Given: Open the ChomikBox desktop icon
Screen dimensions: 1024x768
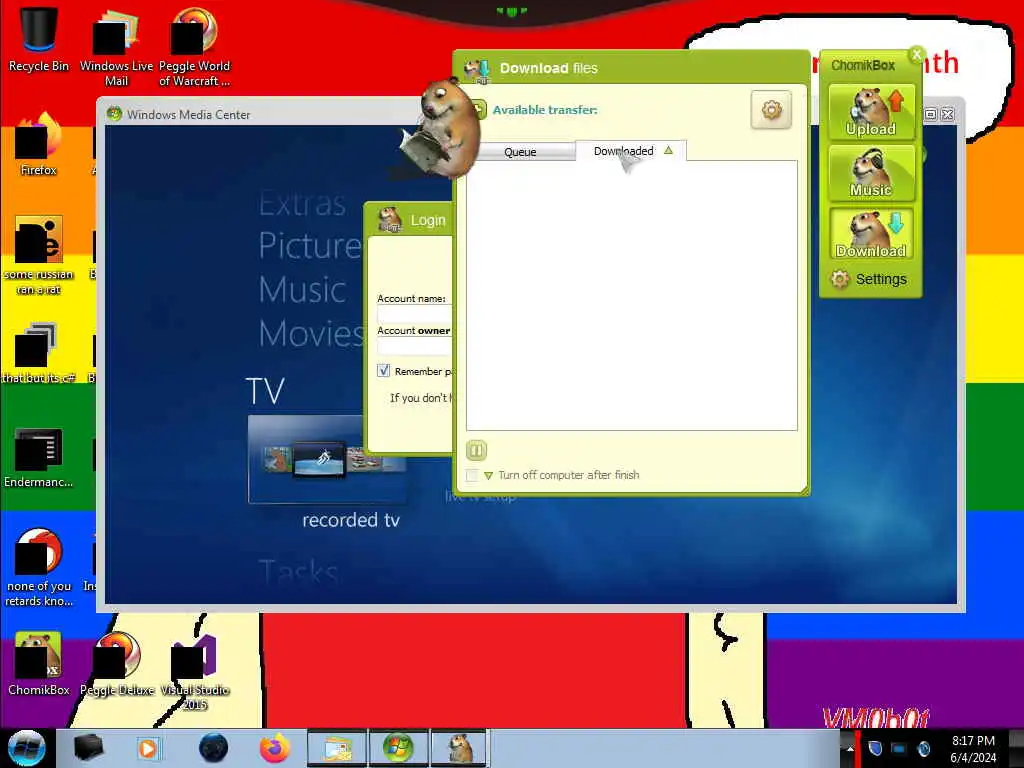Looking at the screenshot, I should (x=39, y=664).
